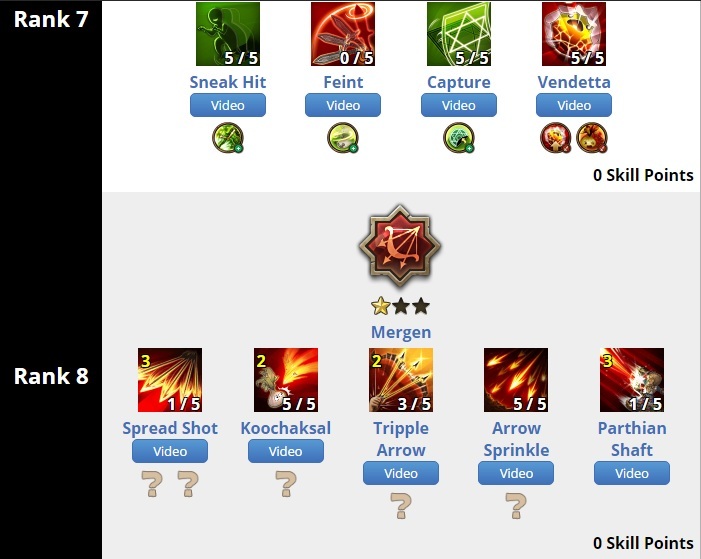701x559 pixels.
Task: Open the Arrow Sprinkle skill link
Action: [x=516, y=439]
